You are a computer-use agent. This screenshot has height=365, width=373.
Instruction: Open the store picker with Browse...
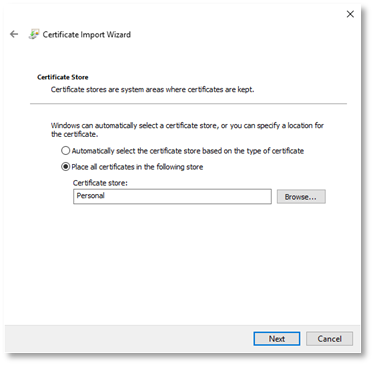click(x=301, y=197)
